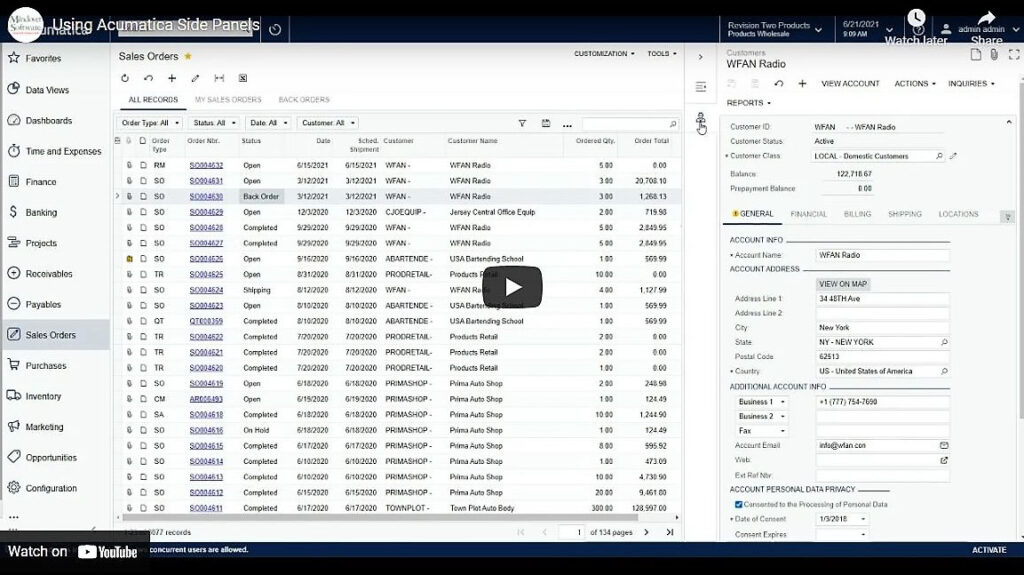Toggle Consented to Processing of Personal Data
Viewport: 1024px width, 575px height.
739,504
